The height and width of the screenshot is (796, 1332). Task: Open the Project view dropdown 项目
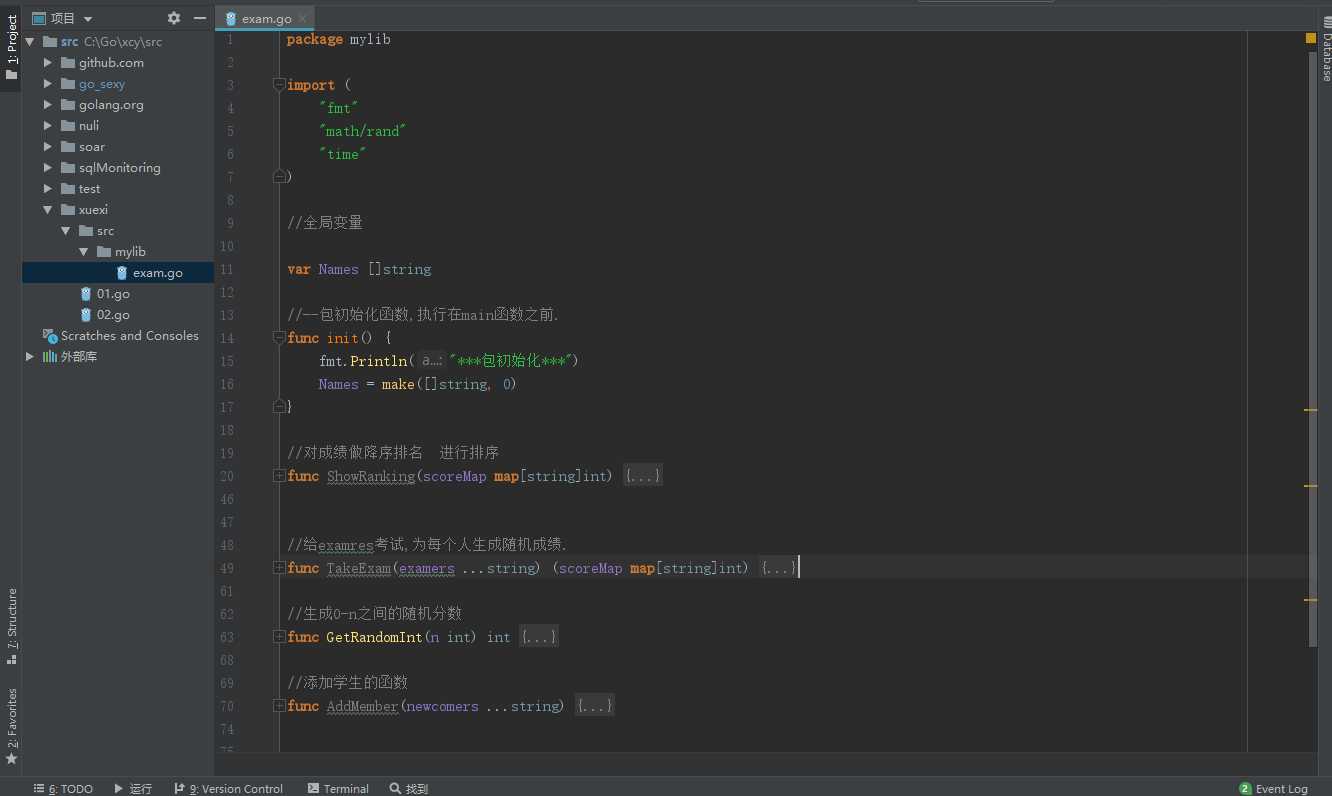click(62, 18)
